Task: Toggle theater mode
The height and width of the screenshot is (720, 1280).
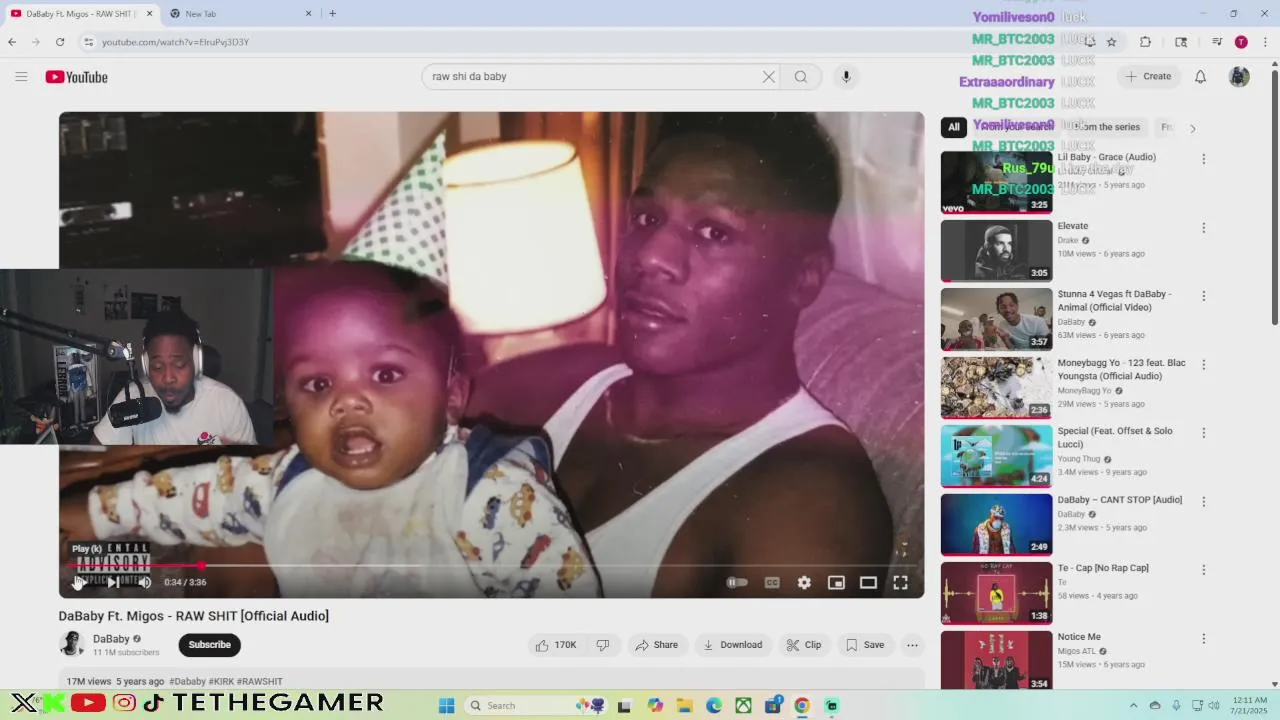Action: (868, 582)
